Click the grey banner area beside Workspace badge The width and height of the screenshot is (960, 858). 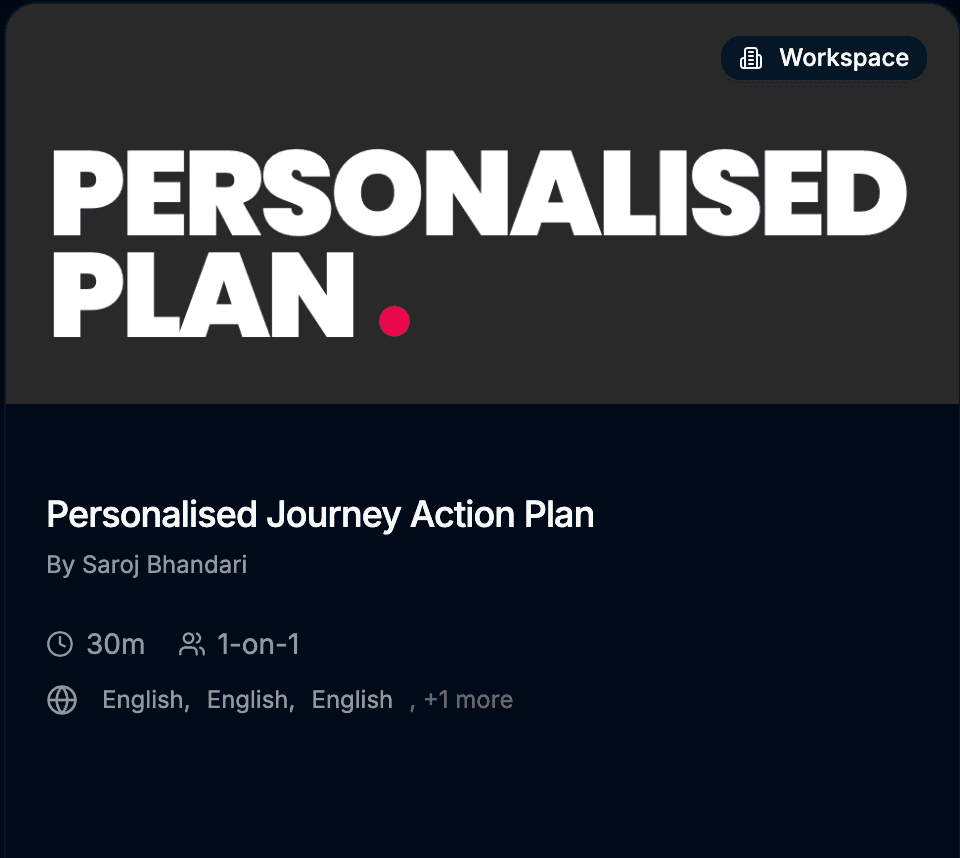pos(400,60)
